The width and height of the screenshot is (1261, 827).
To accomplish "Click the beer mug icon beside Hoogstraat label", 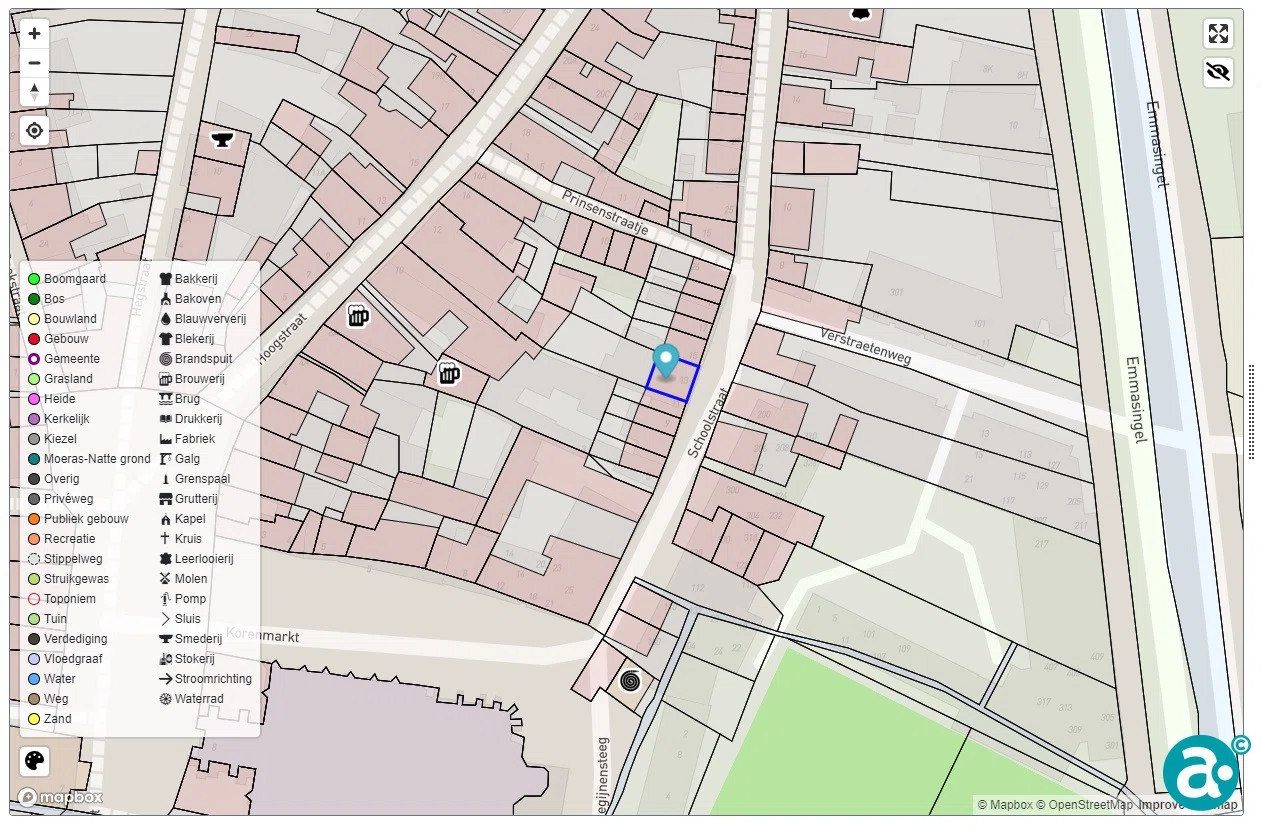I will point(358,317).
